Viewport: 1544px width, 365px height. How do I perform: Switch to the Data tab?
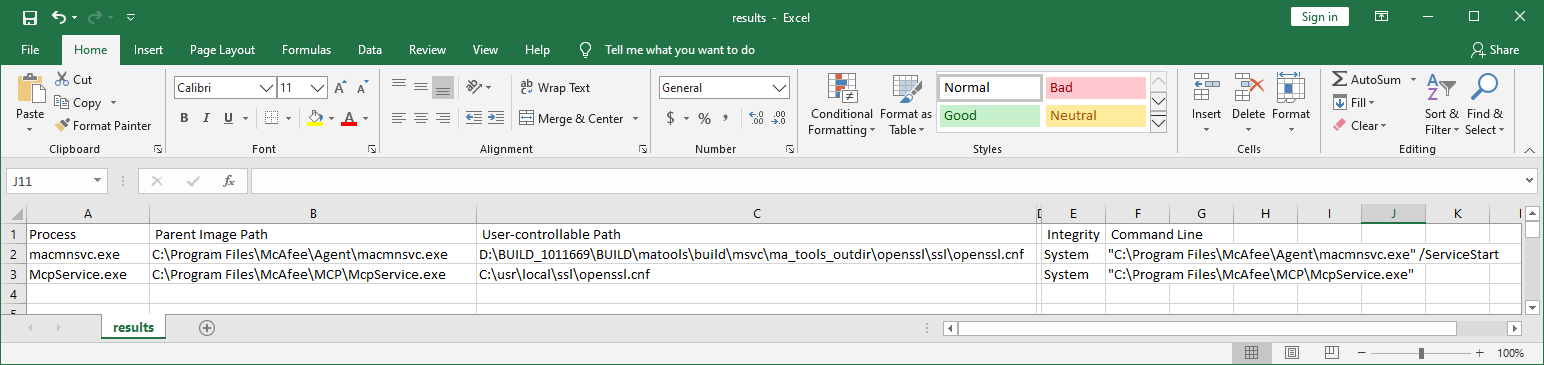(370, 50)
